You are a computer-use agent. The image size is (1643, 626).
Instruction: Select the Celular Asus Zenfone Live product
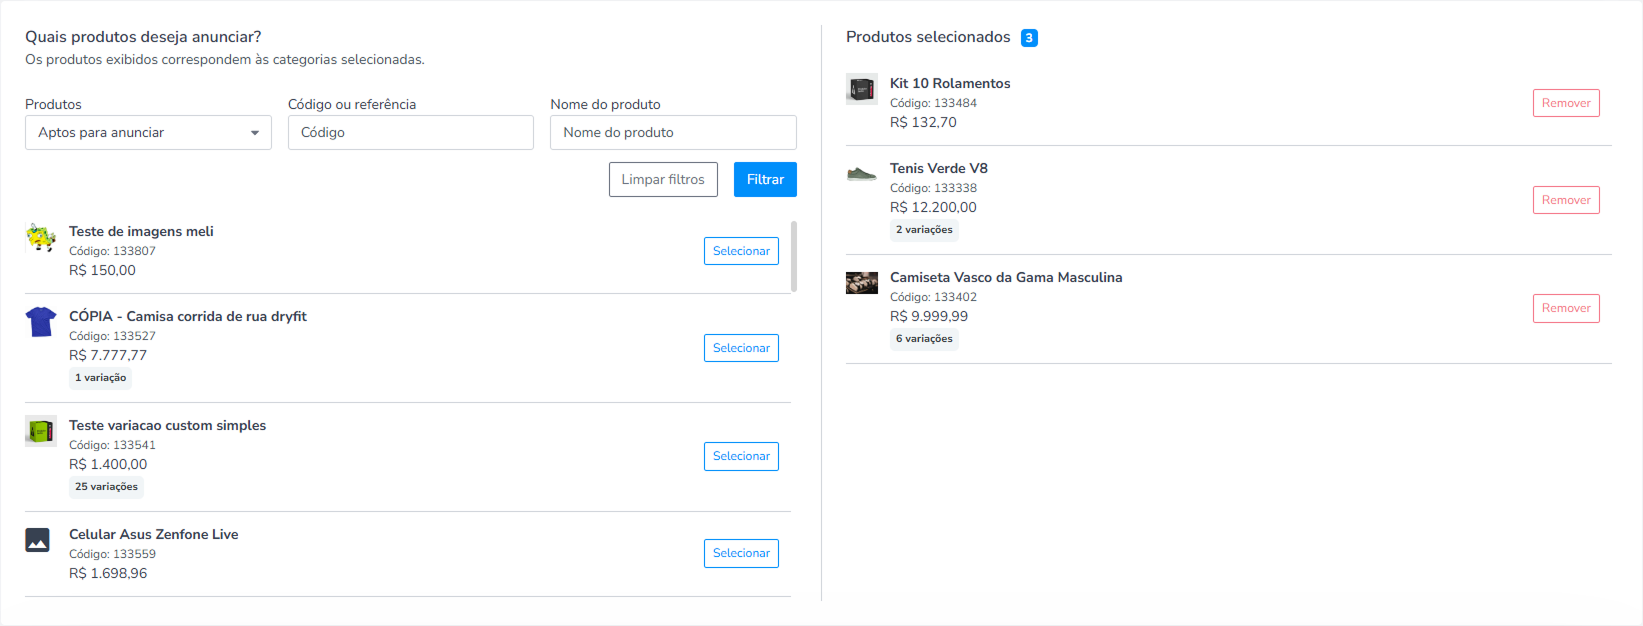[741, 553]
